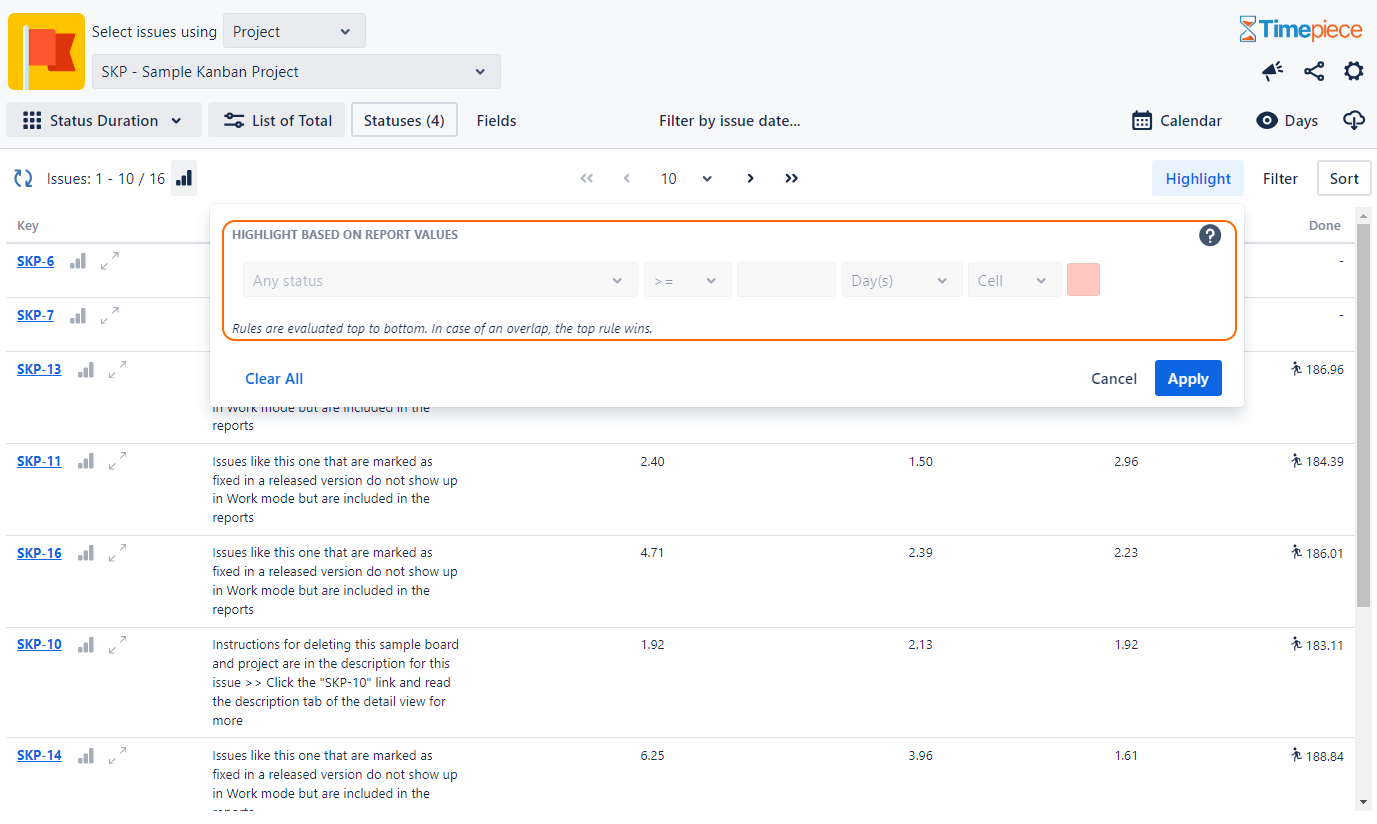Screen dimensions: 1377x824
Task: Go to the last page of issues
Action: click(791, 178)
